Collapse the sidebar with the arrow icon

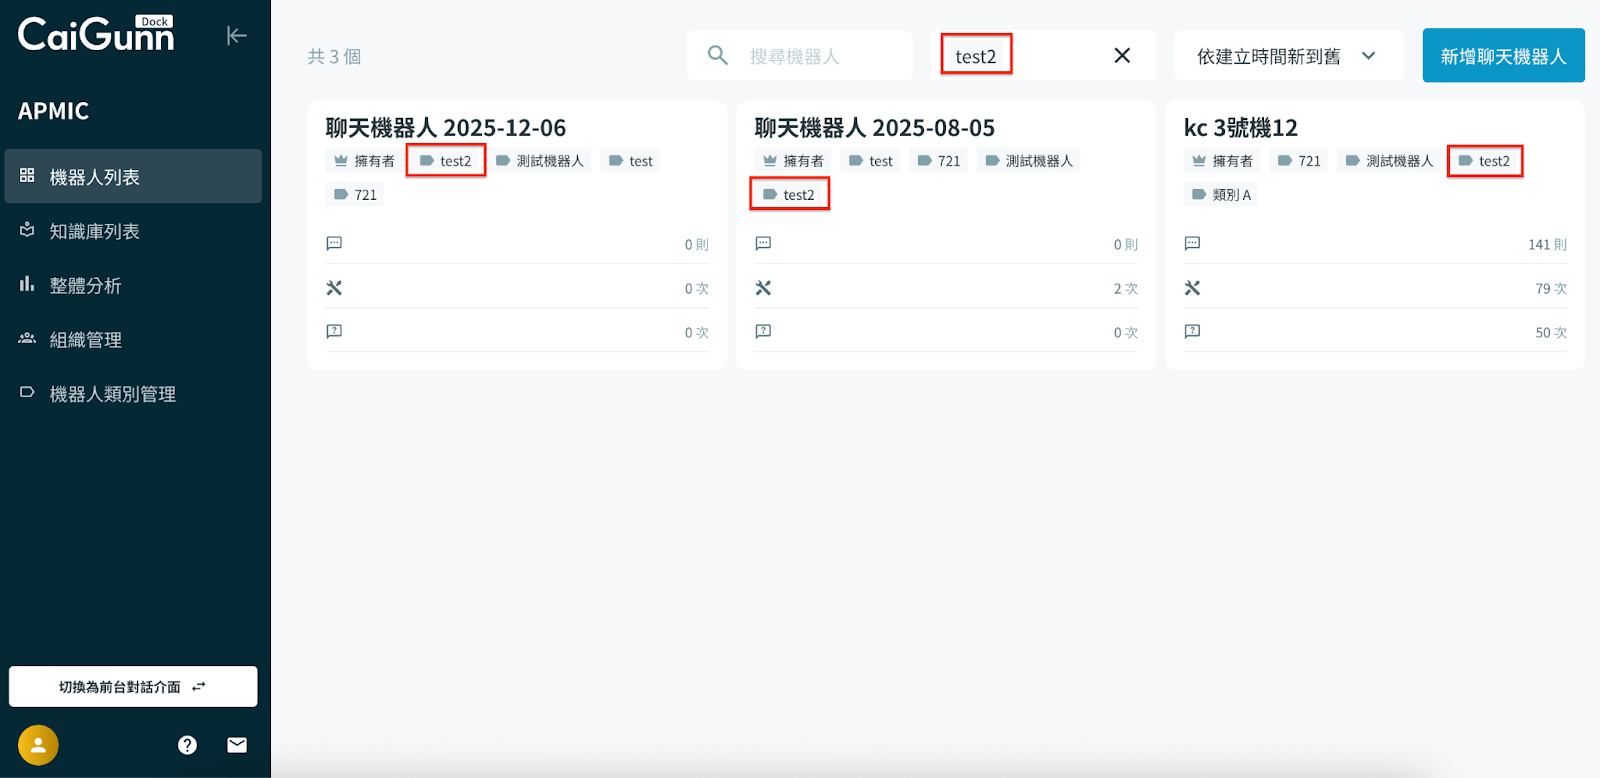tap(236, 36)
